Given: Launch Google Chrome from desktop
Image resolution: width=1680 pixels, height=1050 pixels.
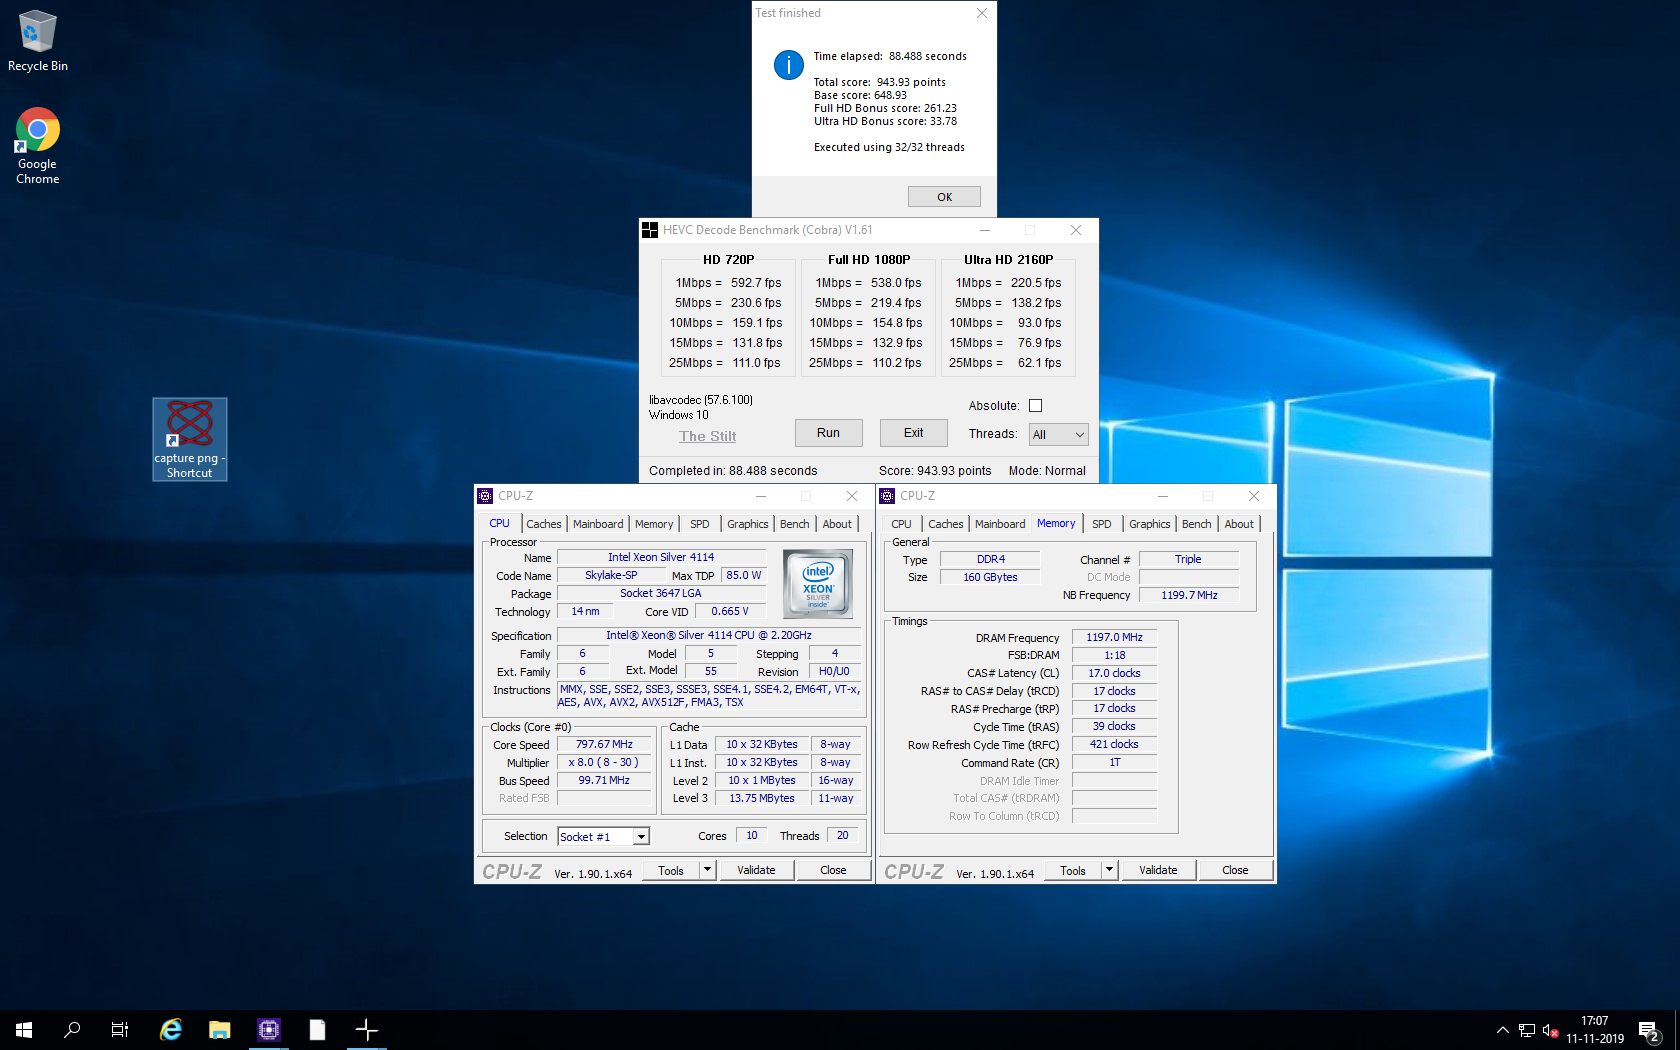Looking at the screenshot, I should click(x=37, y=146).
